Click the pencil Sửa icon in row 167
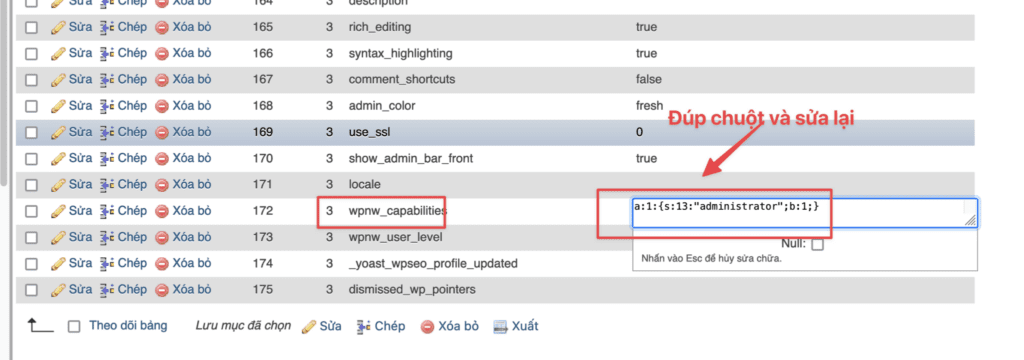 click(x=58, y=80)
